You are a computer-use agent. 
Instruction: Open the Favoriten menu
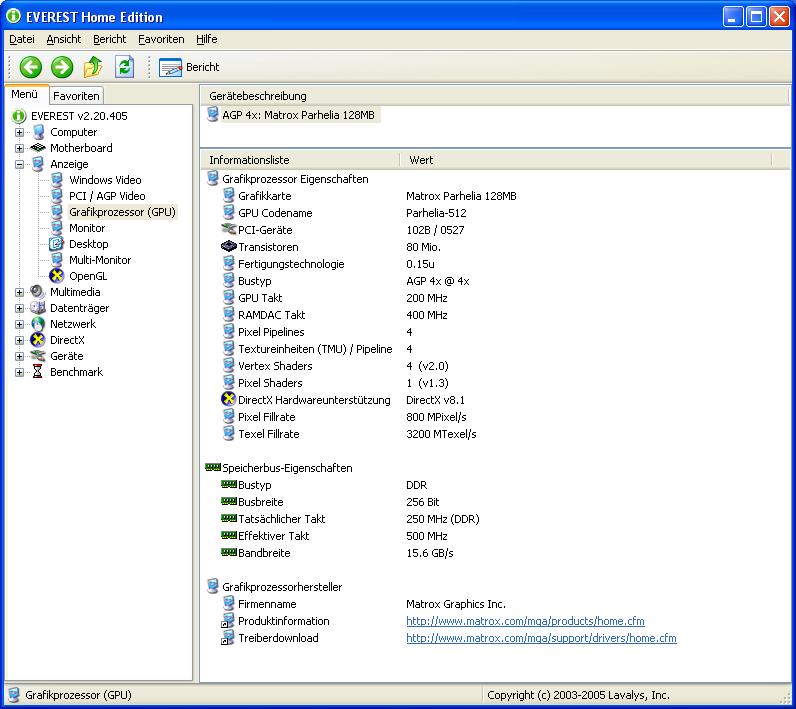(x=161, y=39)
